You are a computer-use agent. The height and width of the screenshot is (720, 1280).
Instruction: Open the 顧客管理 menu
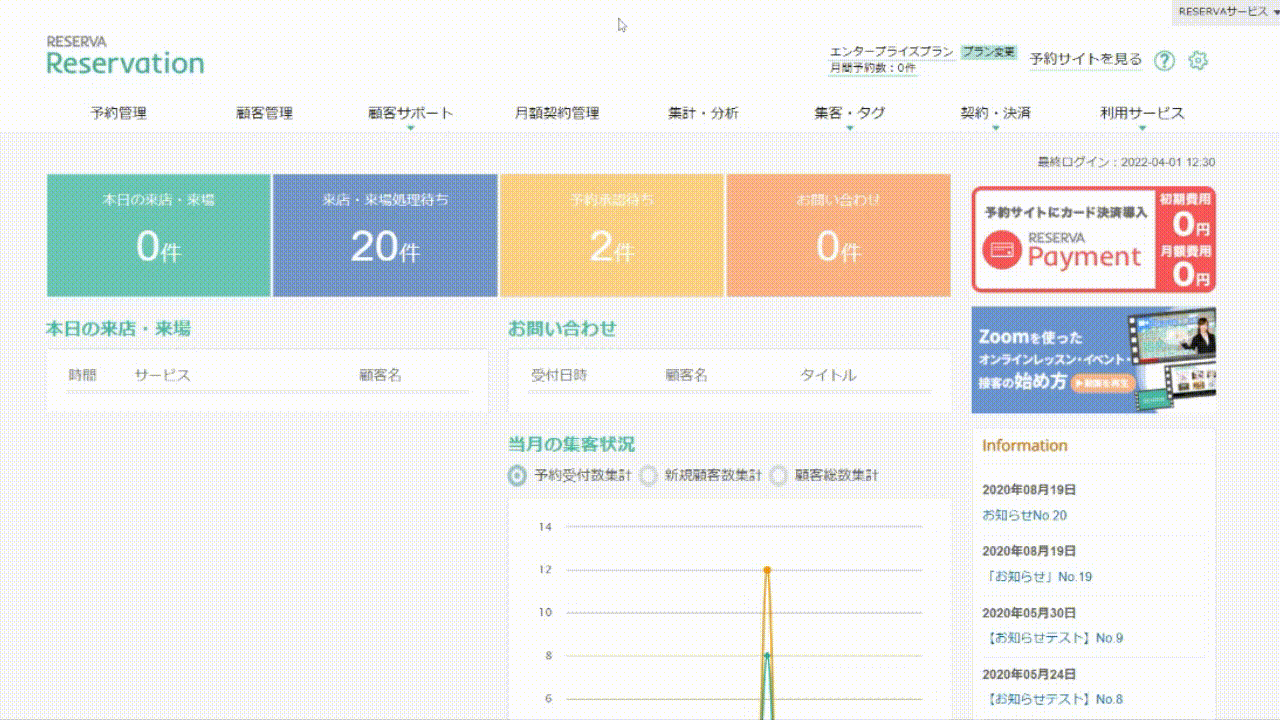tap(264, 114)
